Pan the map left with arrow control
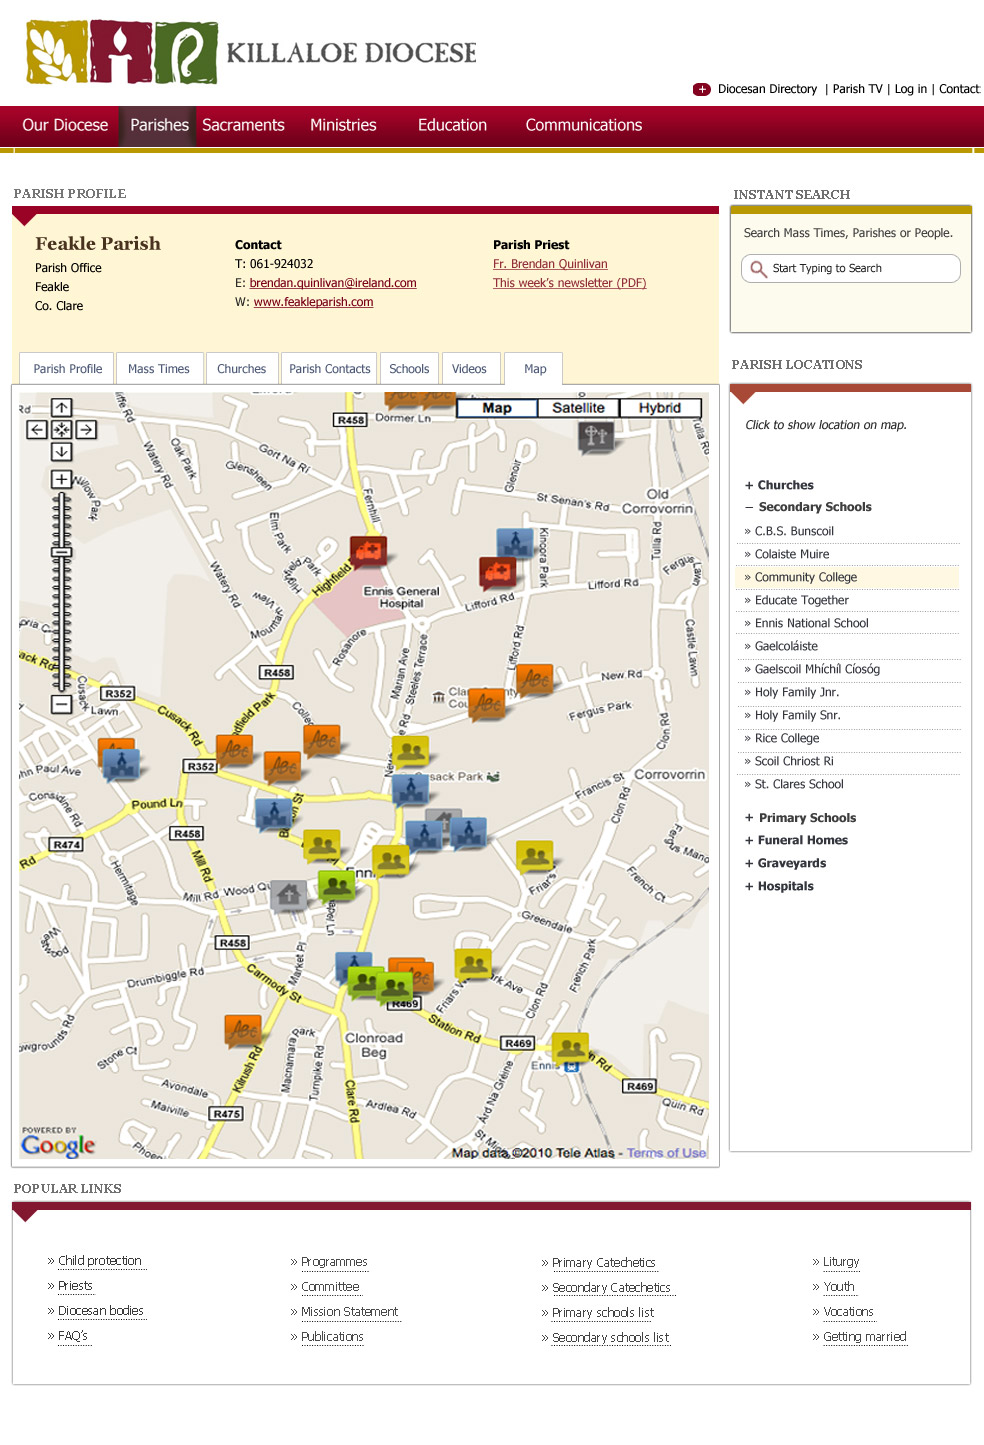 [x=37, y=430]
